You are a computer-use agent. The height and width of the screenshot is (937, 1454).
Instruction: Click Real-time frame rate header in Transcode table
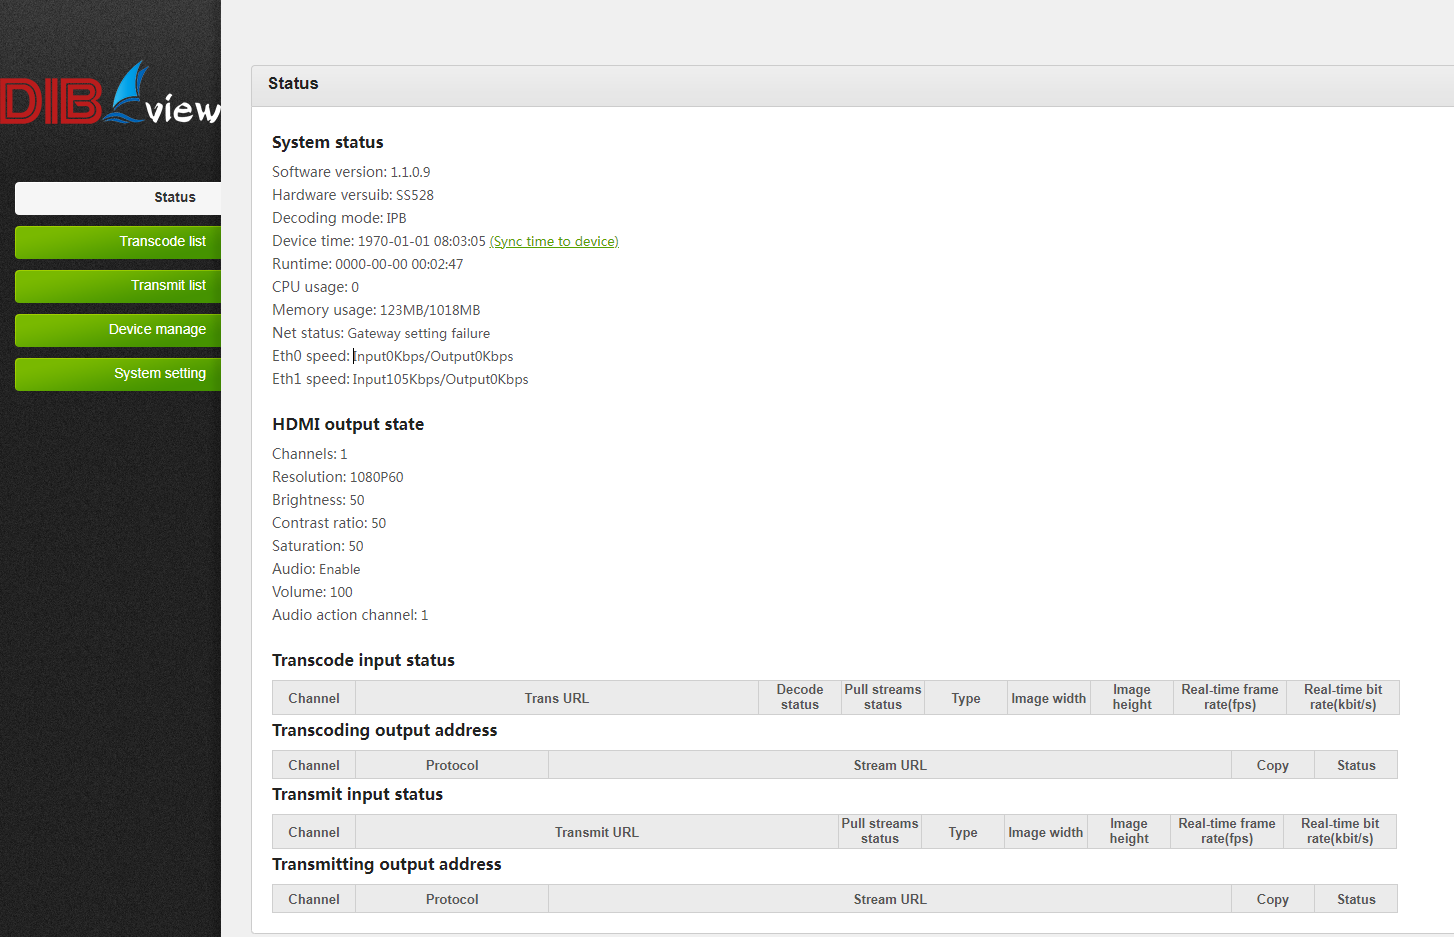coord(1229,697)
